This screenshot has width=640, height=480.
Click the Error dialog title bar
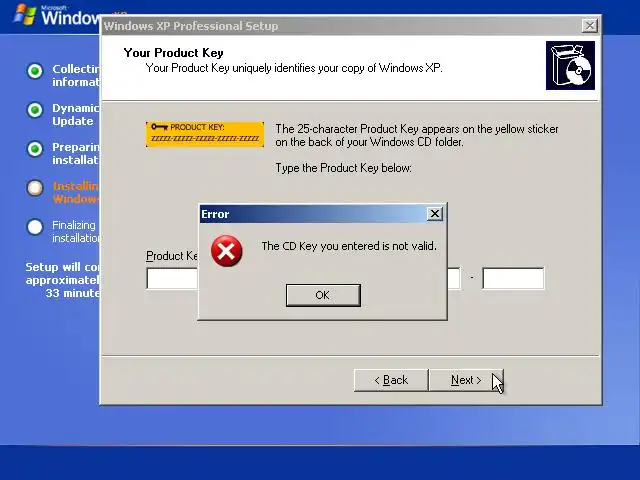(x=322, y=214)
